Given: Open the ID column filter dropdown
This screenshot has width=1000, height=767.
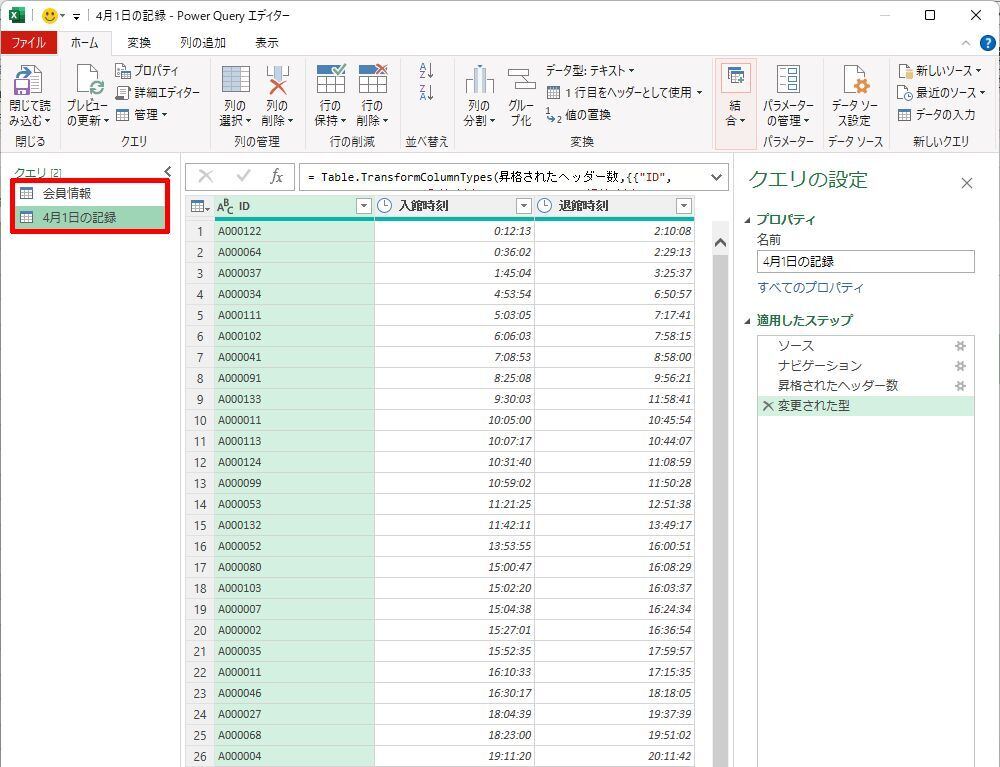Looking at the screenshot, I should (364, 206).
